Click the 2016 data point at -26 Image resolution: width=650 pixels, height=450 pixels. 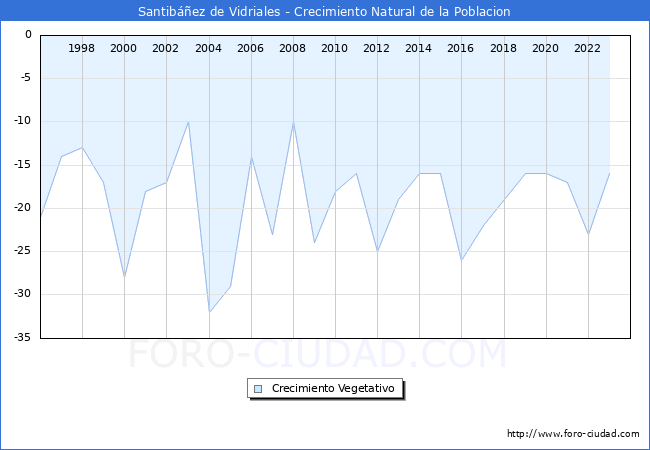tap(462, 260)
